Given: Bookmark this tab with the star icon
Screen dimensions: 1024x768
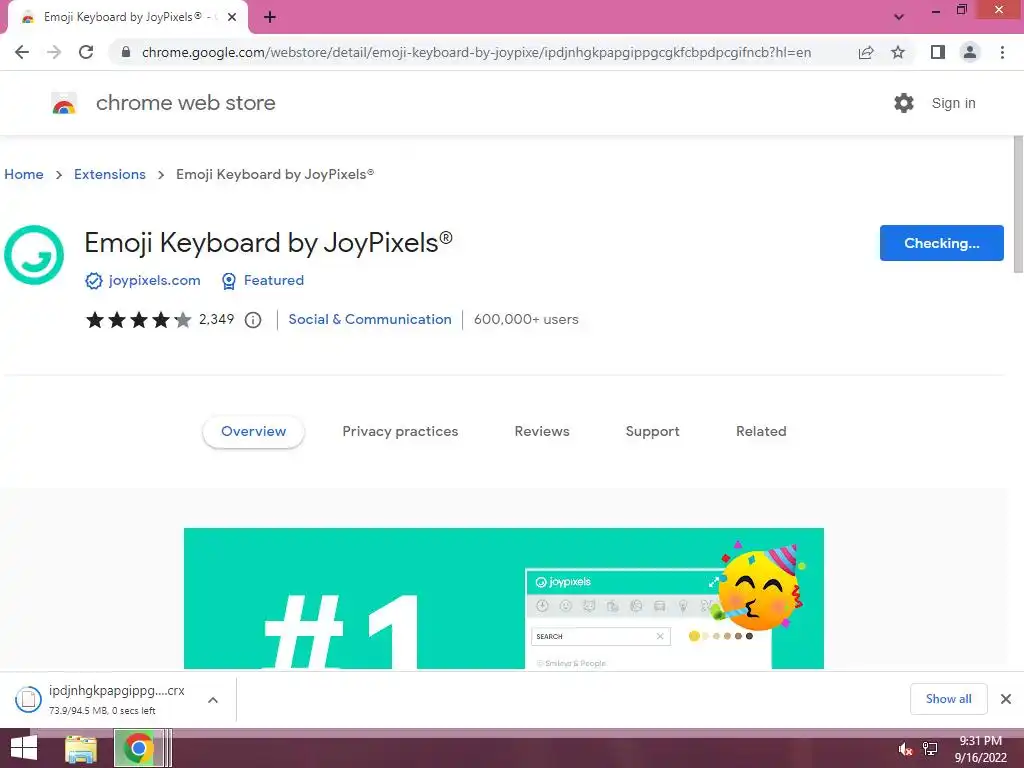Looking at the screenshot, I should coord(898,52).
